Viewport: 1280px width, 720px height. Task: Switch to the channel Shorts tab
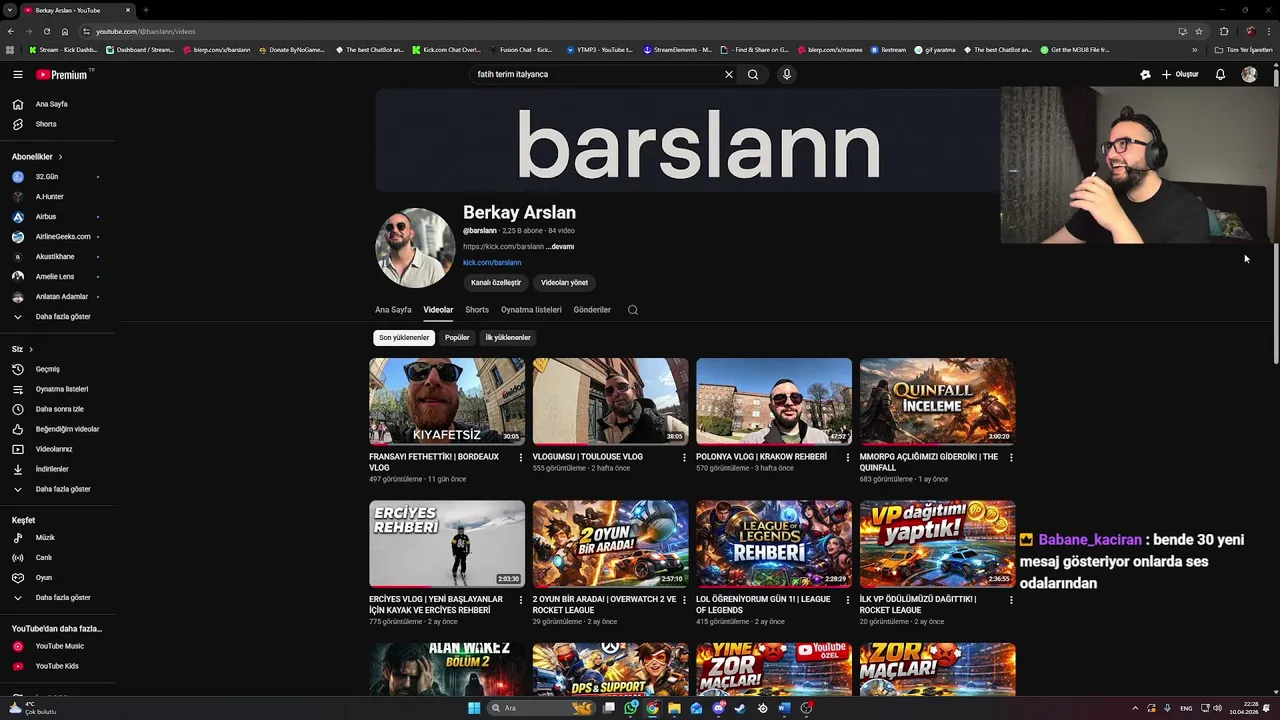(x=477, y=310)
